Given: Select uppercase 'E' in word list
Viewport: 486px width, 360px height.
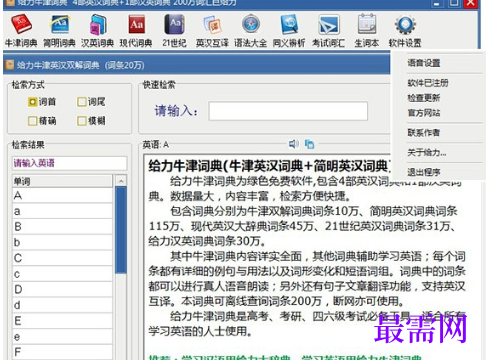Looking at the screenshot, I should point(62,321).
